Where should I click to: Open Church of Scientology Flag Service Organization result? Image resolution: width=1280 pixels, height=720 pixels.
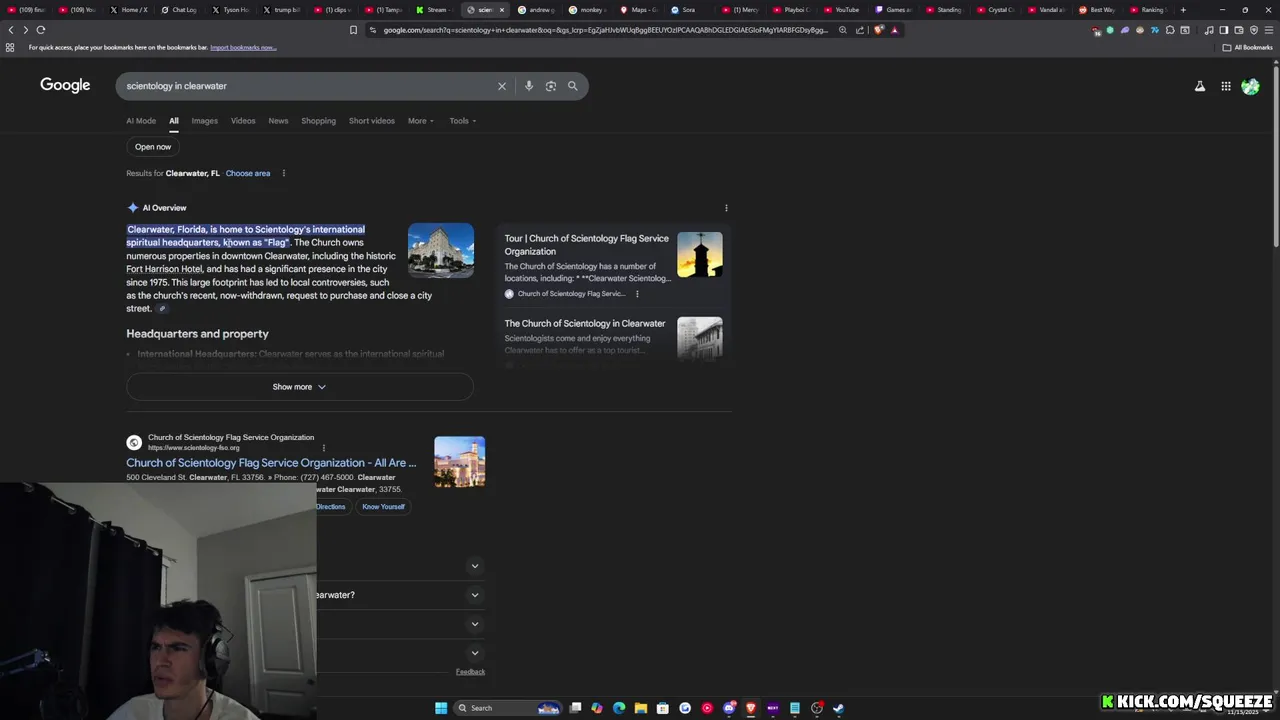271,463
